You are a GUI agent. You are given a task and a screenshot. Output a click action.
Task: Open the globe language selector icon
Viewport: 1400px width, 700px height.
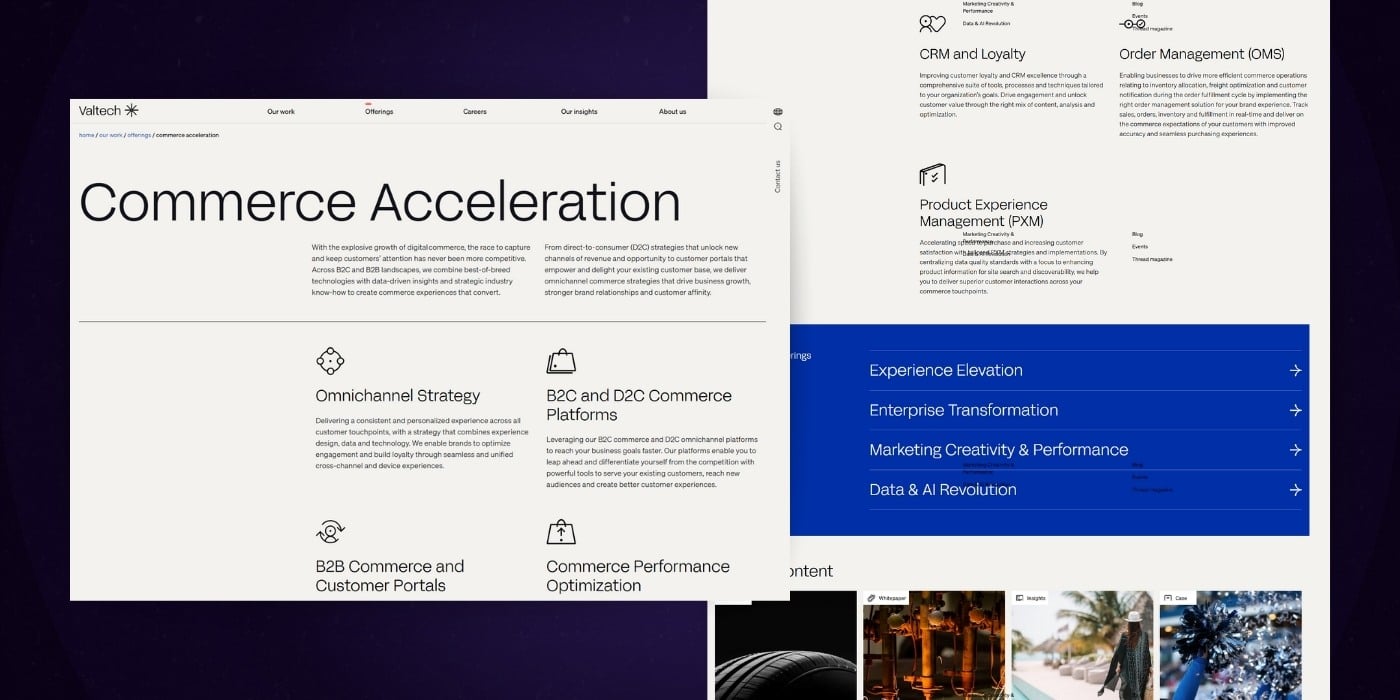778,112
